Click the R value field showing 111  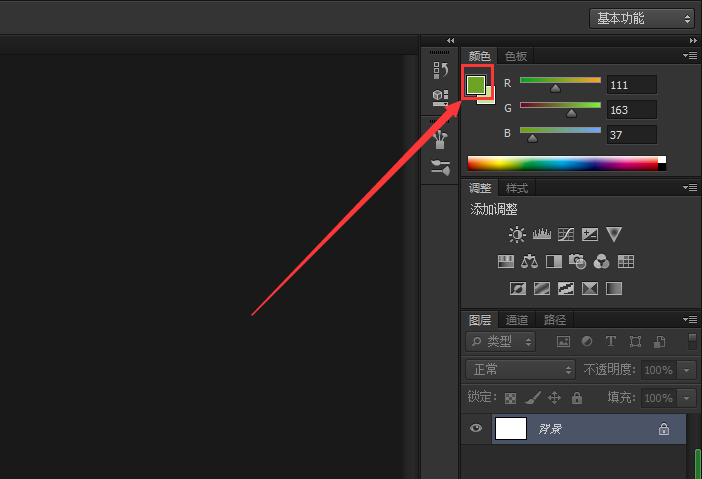(632, 85)
